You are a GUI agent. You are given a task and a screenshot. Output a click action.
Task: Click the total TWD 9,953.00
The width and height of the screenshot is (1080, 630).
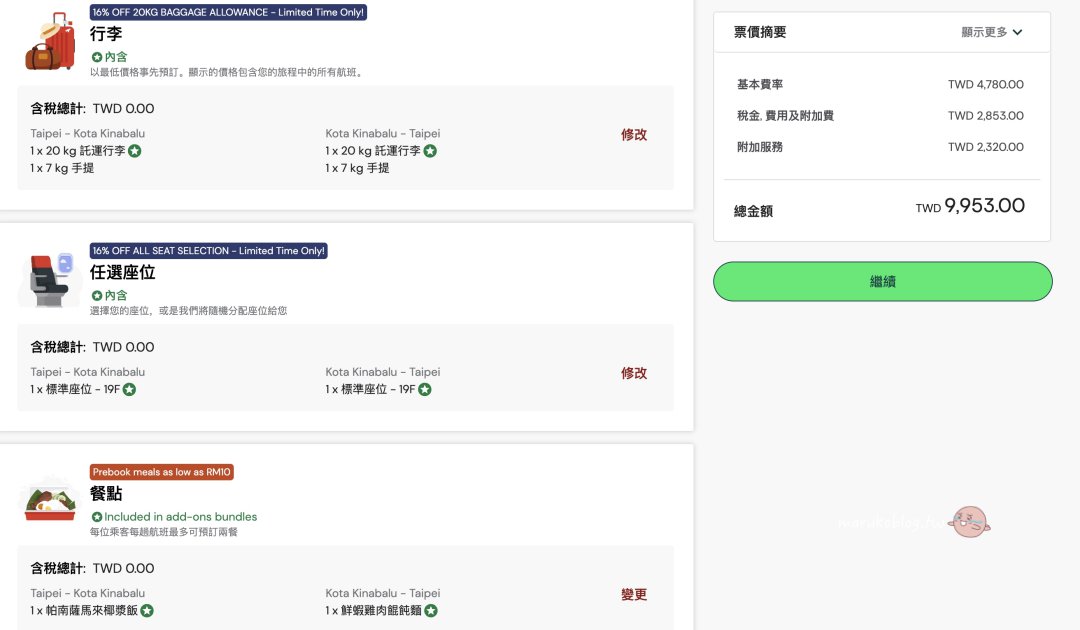coord(970,206)
